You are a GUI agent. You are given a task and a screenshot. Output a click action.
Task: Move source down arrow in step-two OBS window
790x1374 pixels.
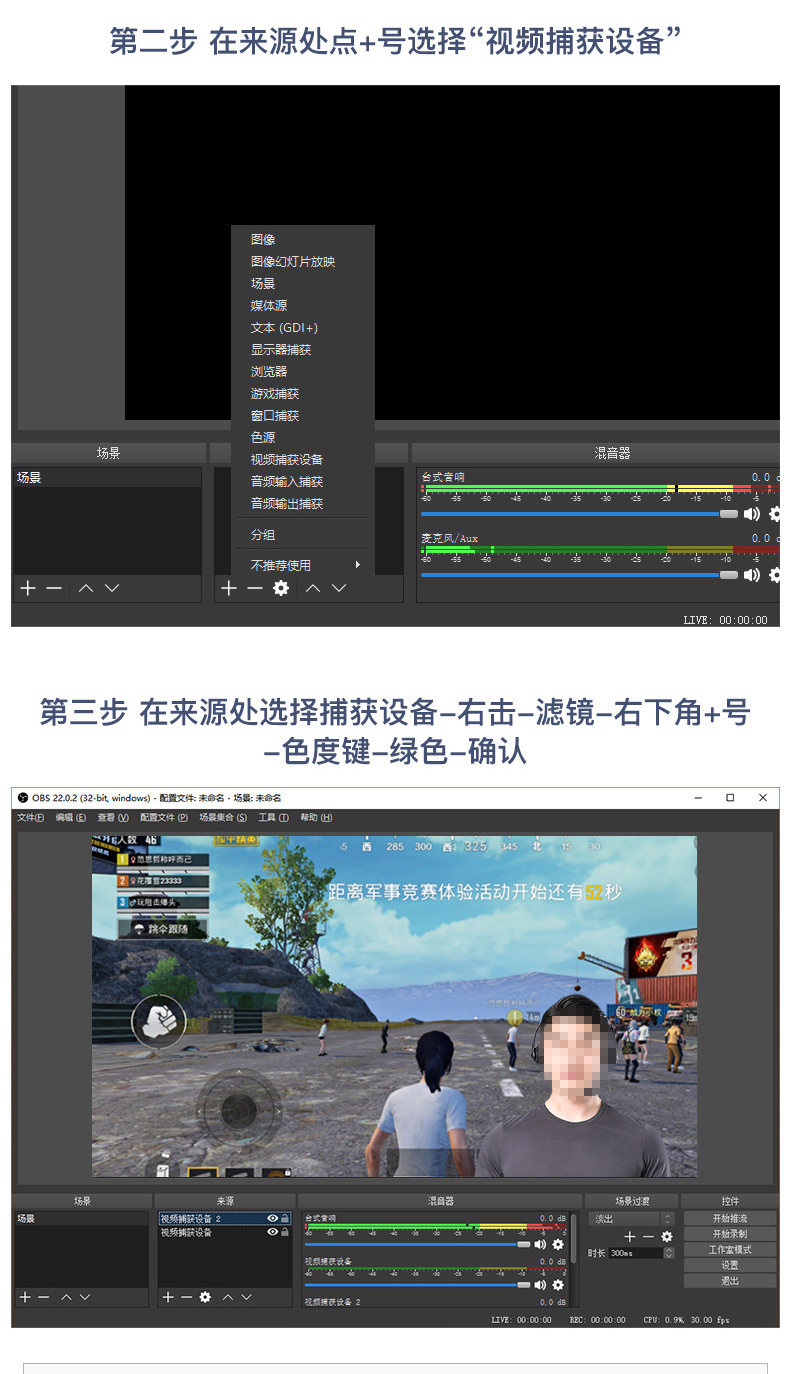coord(339,588)
